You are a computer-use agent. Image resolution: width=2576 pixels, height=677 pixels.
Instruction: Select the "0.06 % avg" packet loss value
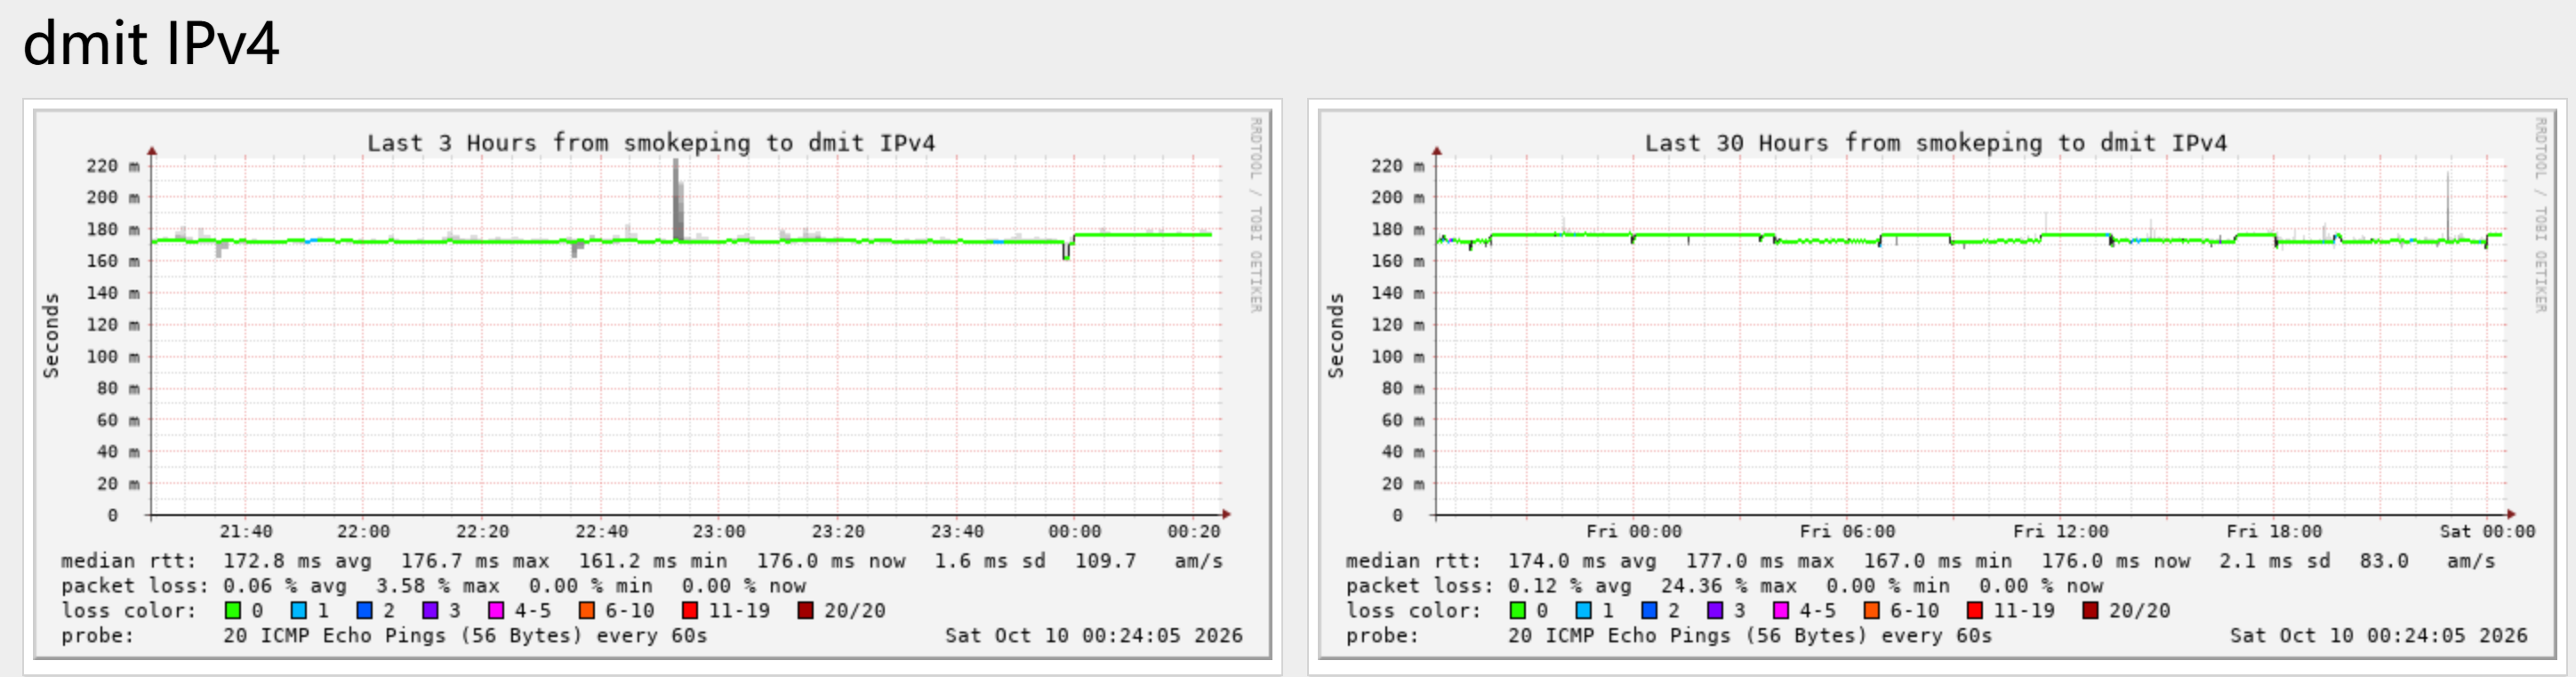[x=285, y=586]
